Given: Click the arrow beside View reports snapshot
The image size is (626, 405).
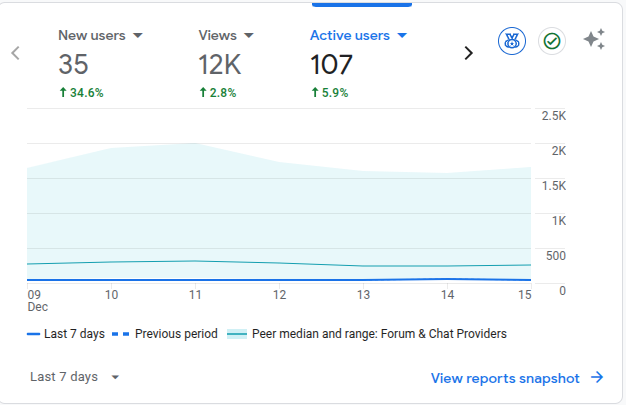Looking at the screenshot, I should coord(597,377).
